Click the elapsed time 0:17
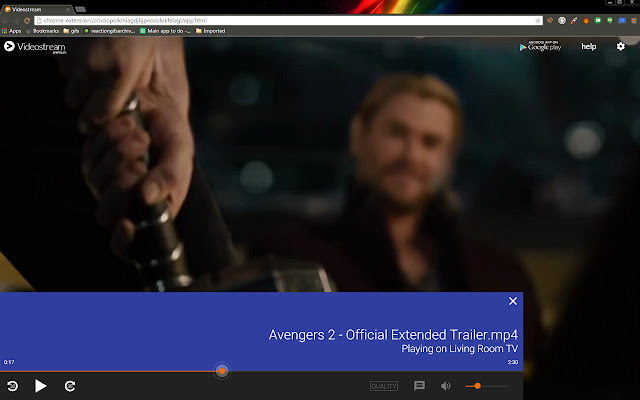This screenshot has width=640, height=400. point(9,362)
